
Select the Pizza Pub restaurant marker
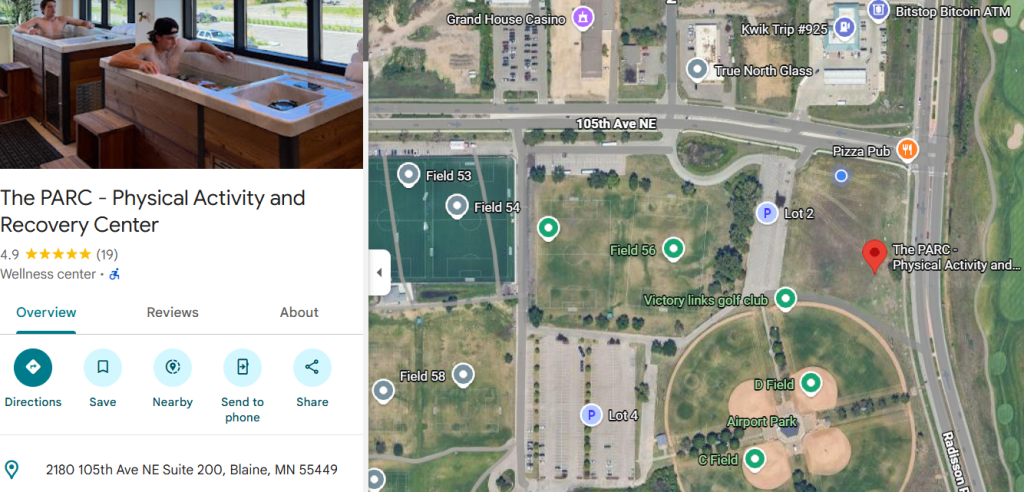point(907,150)
